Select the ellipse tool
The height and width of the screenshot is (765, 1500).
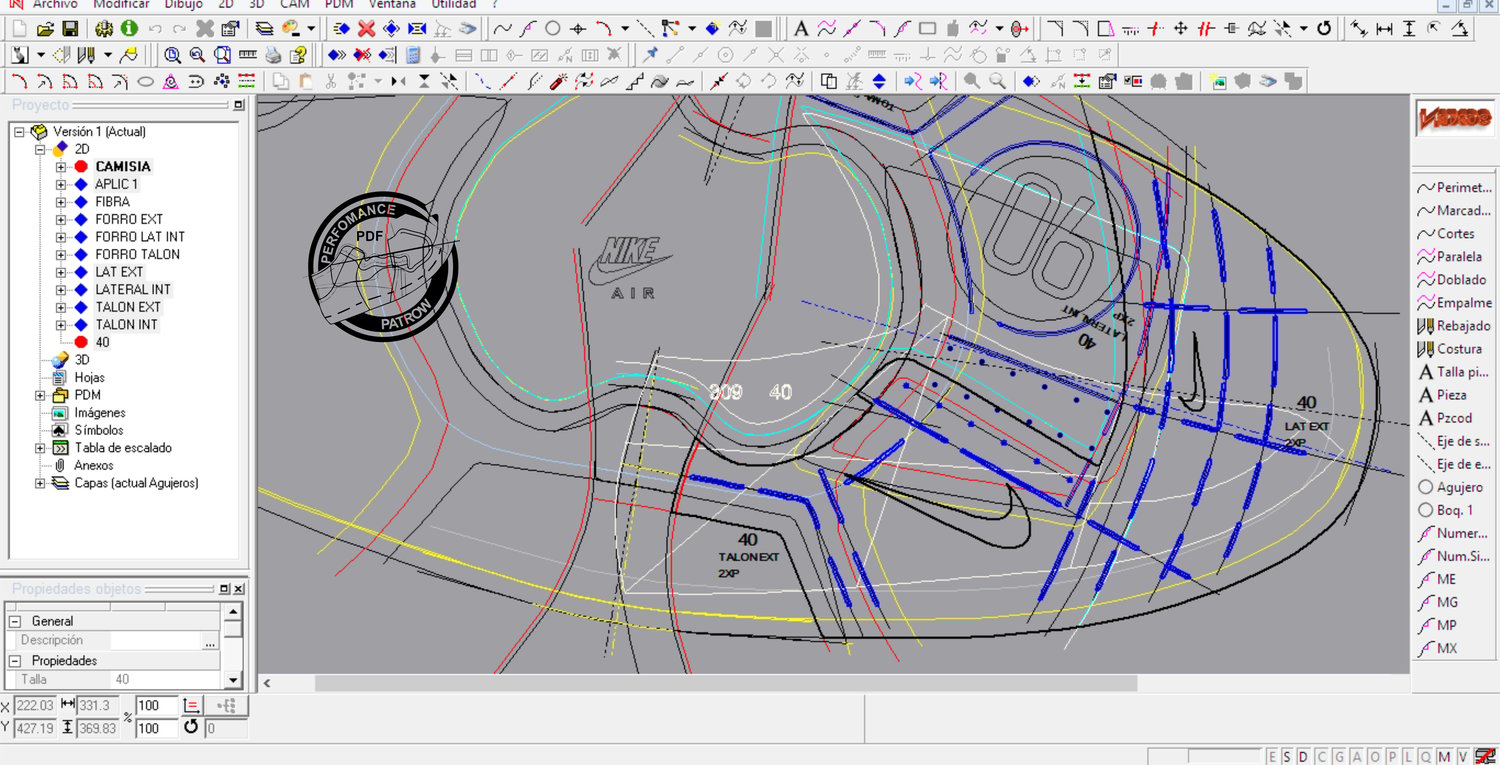[146, 81]
